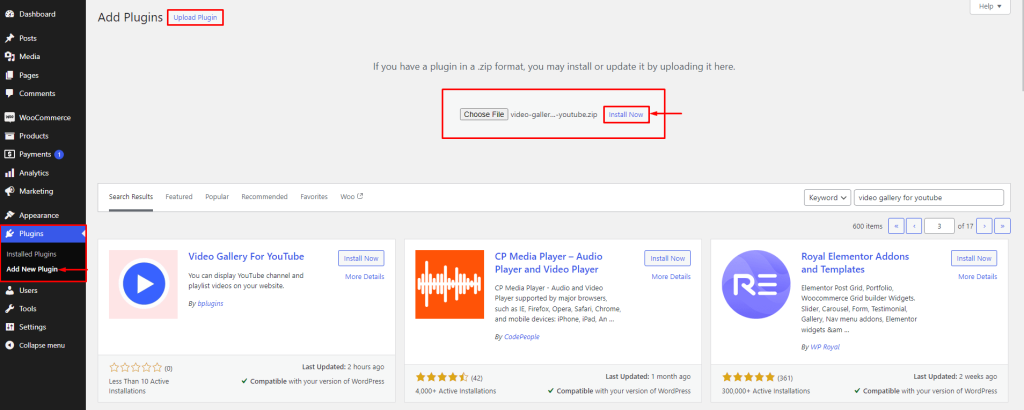Open the Woo external tab
The width and height of the screenshot is (1024, 410).
click(x=351, y=197)
